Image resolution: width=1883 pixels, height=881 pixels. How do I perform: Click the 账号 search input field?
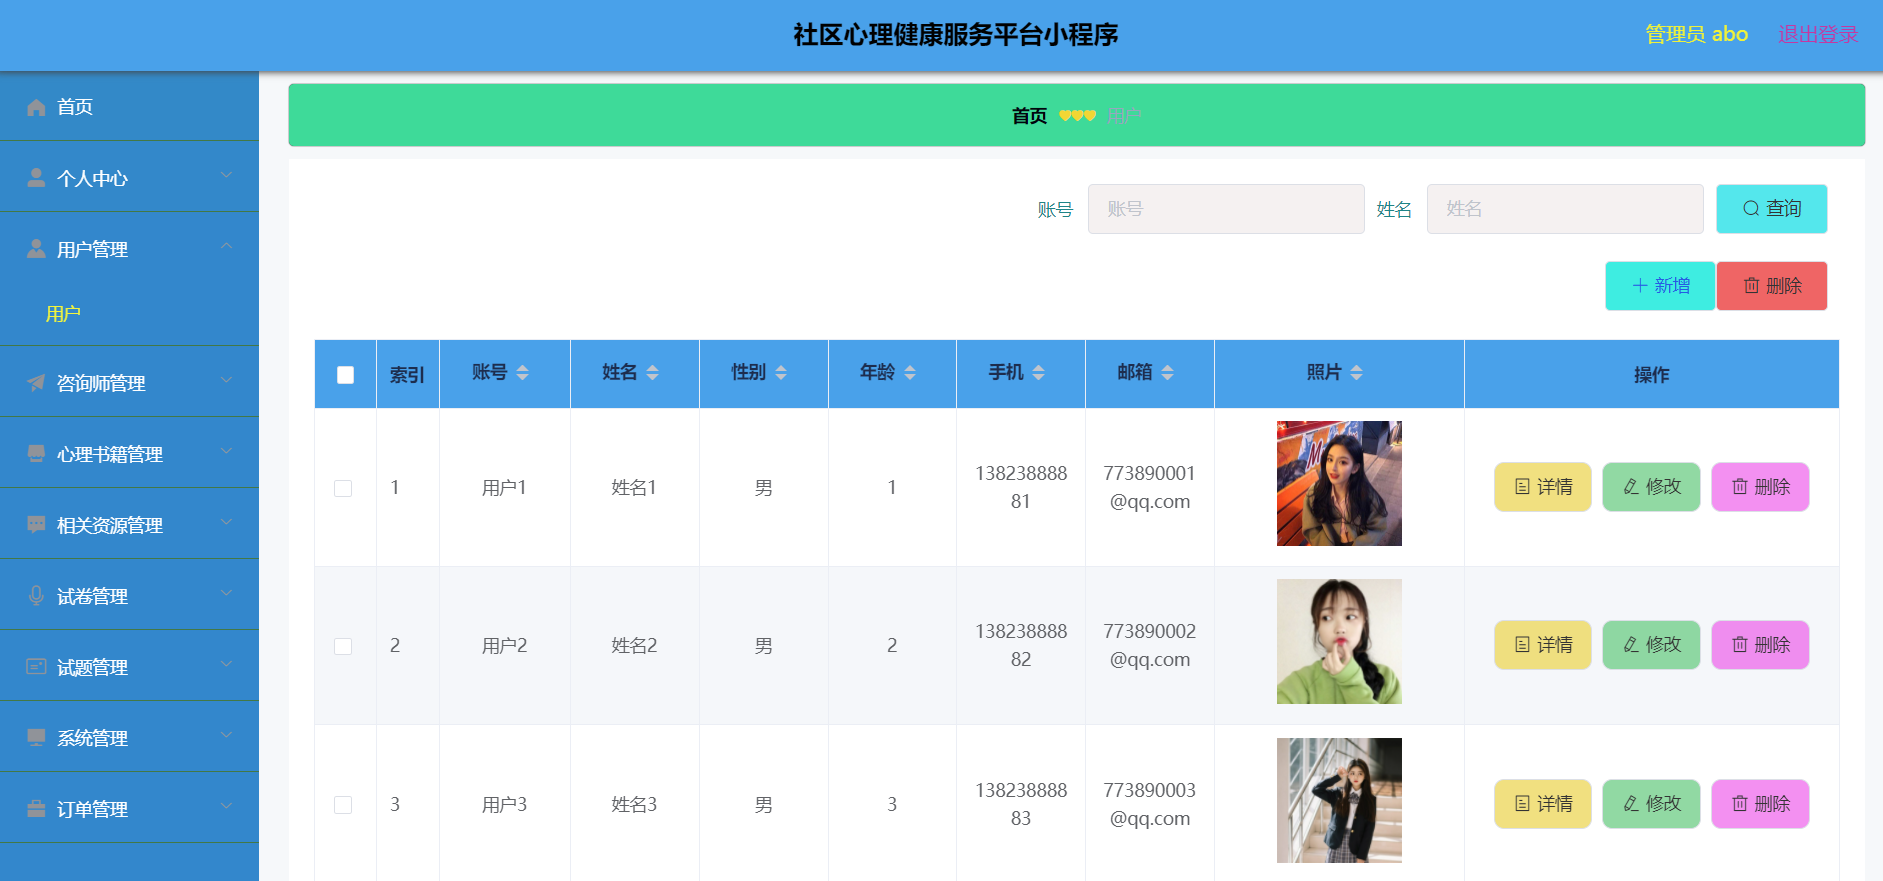click(1225, 209)
